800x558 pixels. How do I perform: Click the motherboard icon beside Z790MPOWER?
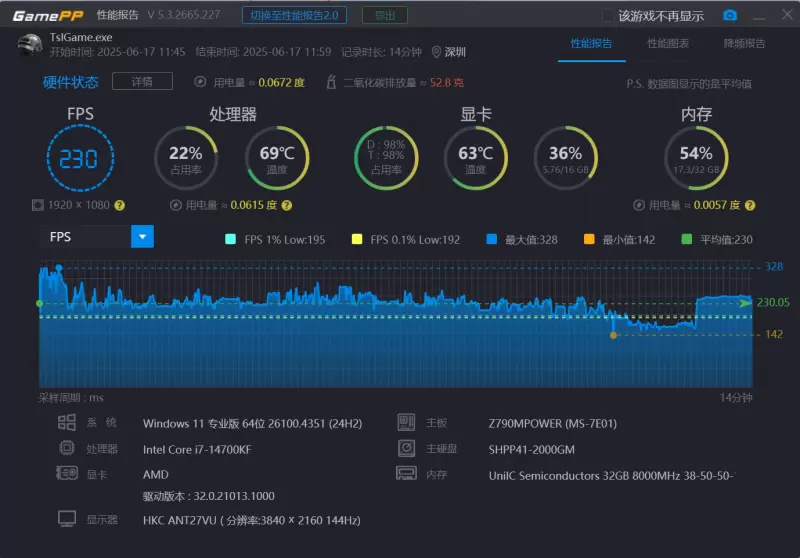pos(406,422)
